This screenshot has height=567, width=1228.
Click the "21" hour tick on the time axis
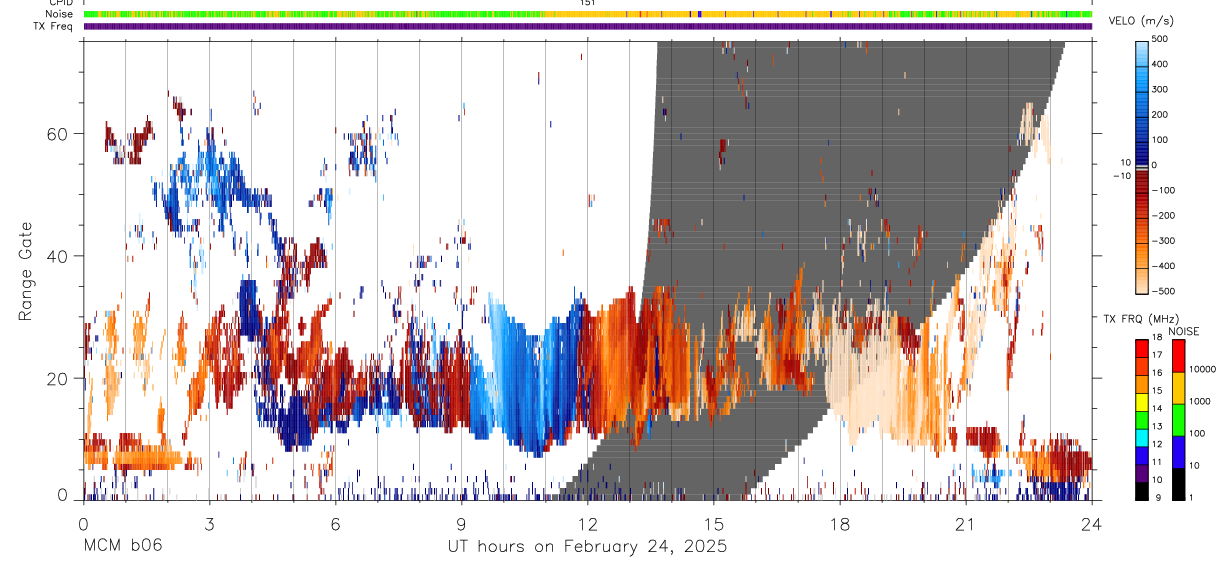coord(965,523)
